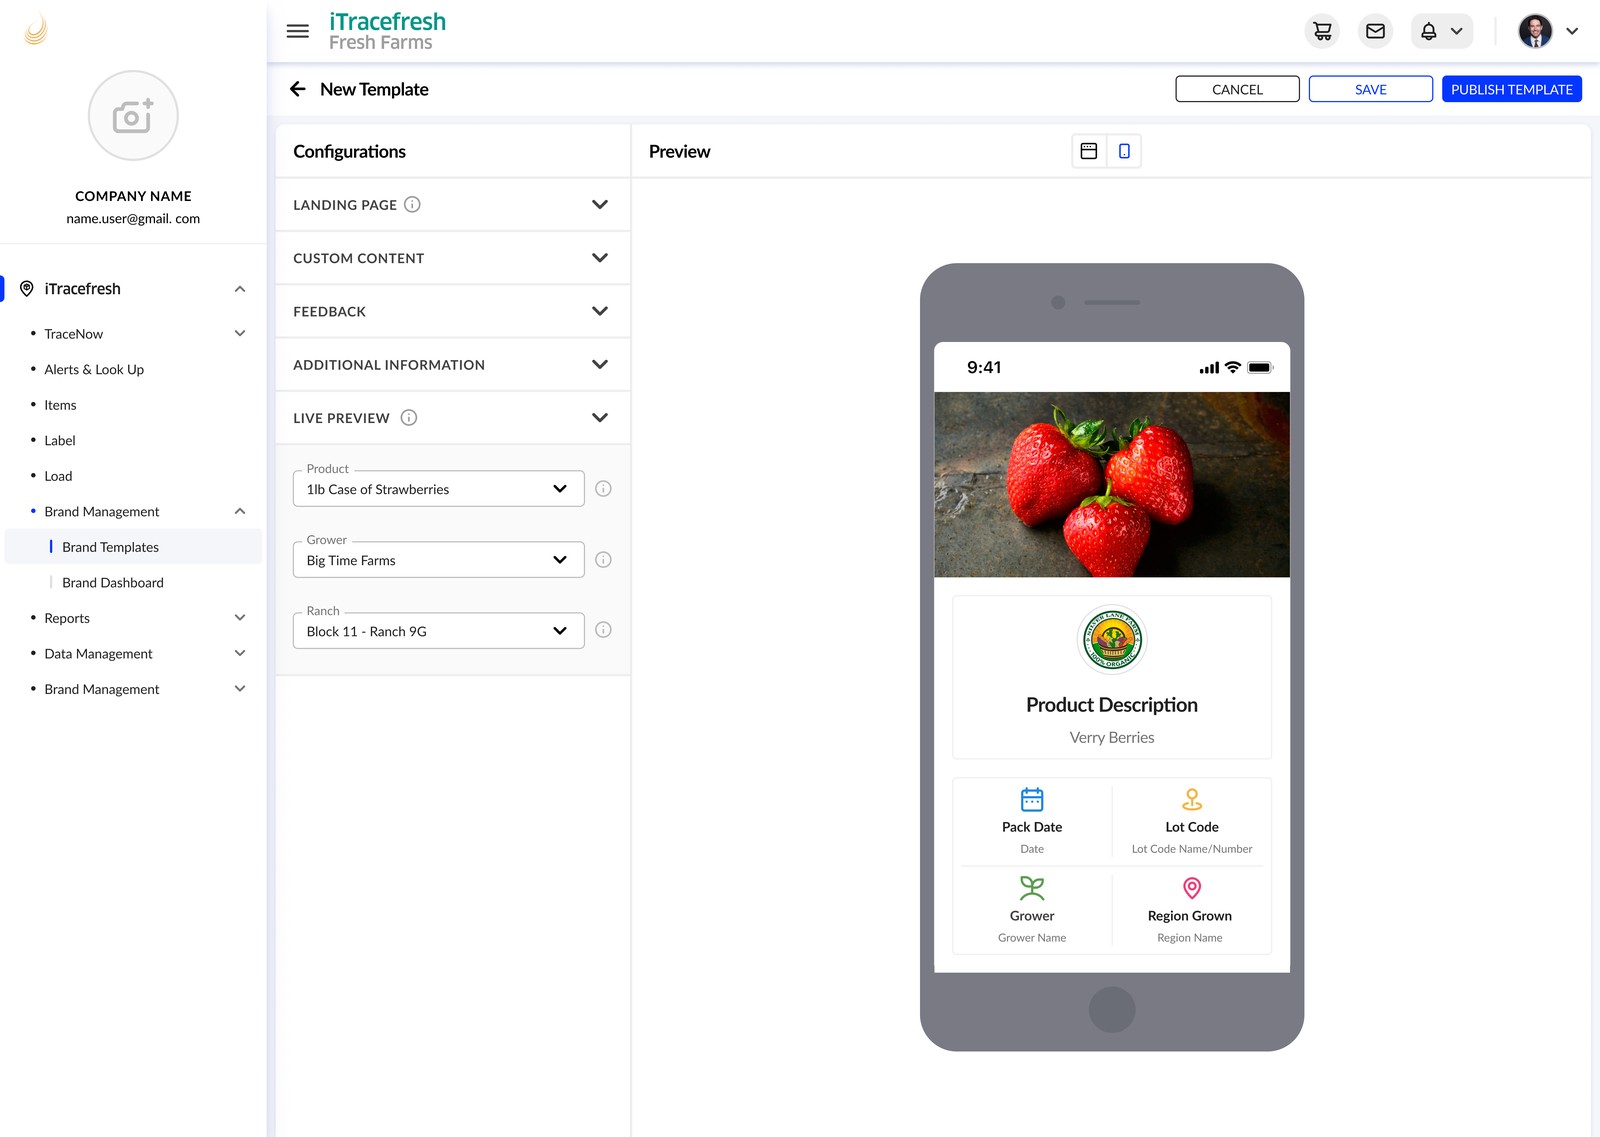Collapse the Brand Management submenu chevron
This screenshot has width=1600, height=1137.
point(240,511)
